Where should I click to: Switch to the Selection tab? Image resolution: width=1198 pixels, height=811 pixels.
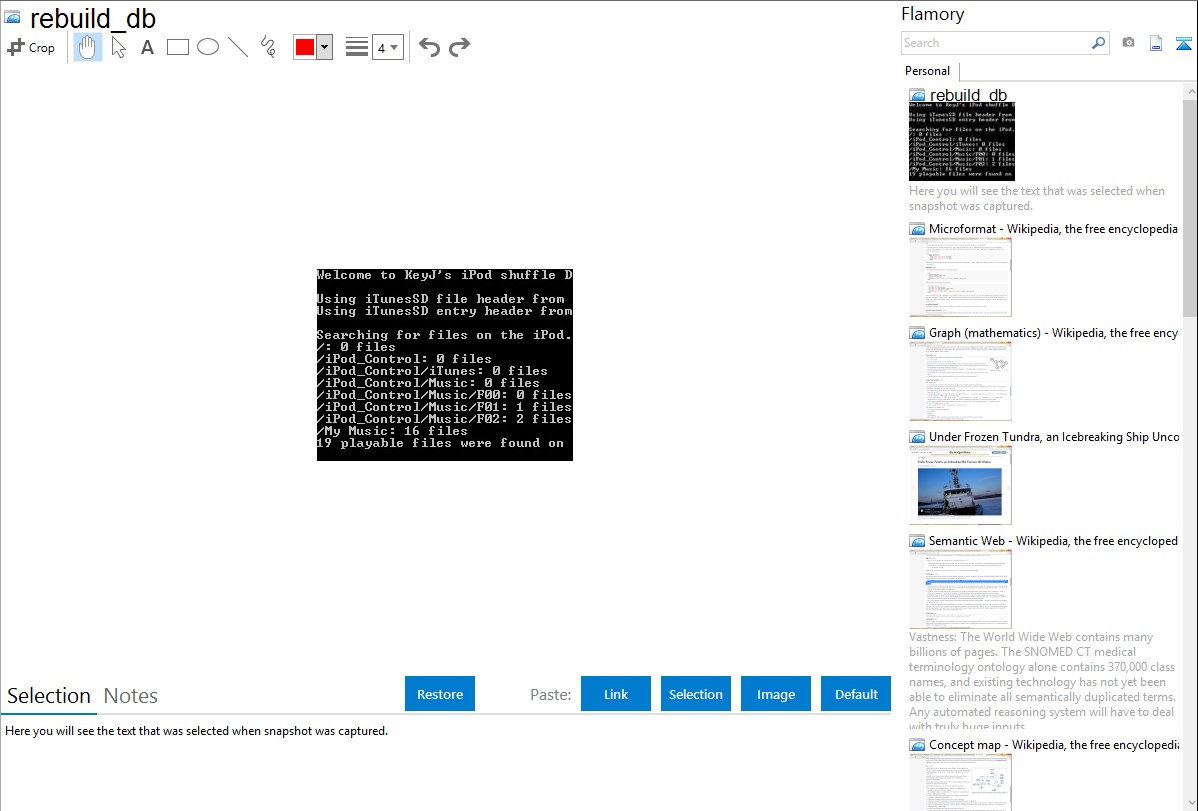(49, 696)
